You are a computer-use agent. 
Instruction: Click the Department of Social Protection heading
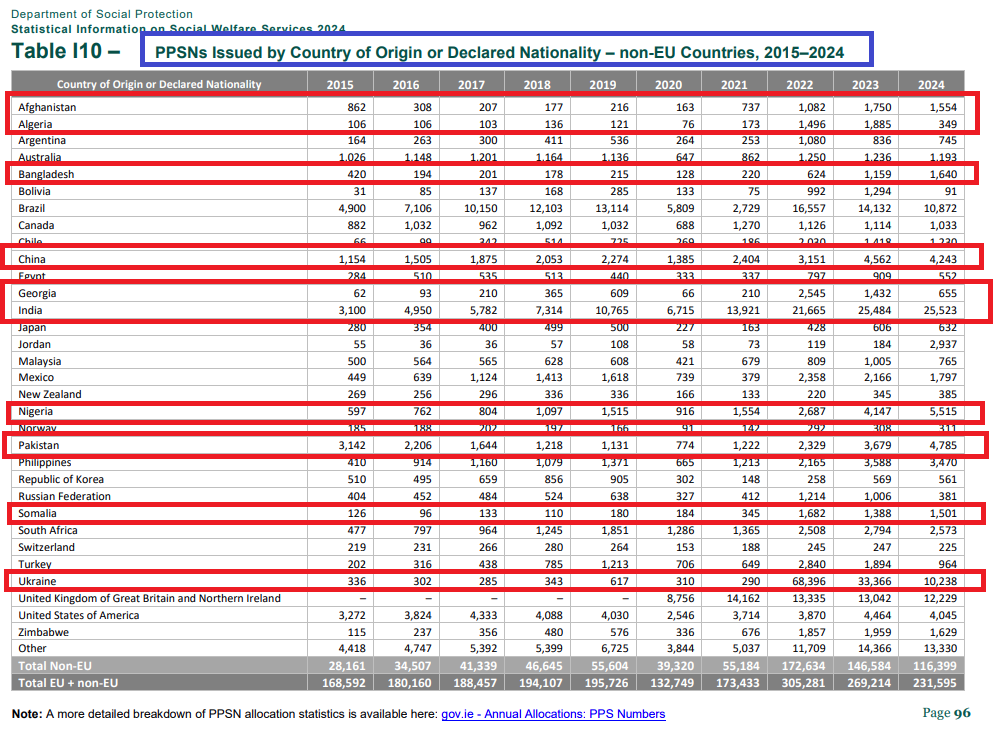[x=102, y=14]
